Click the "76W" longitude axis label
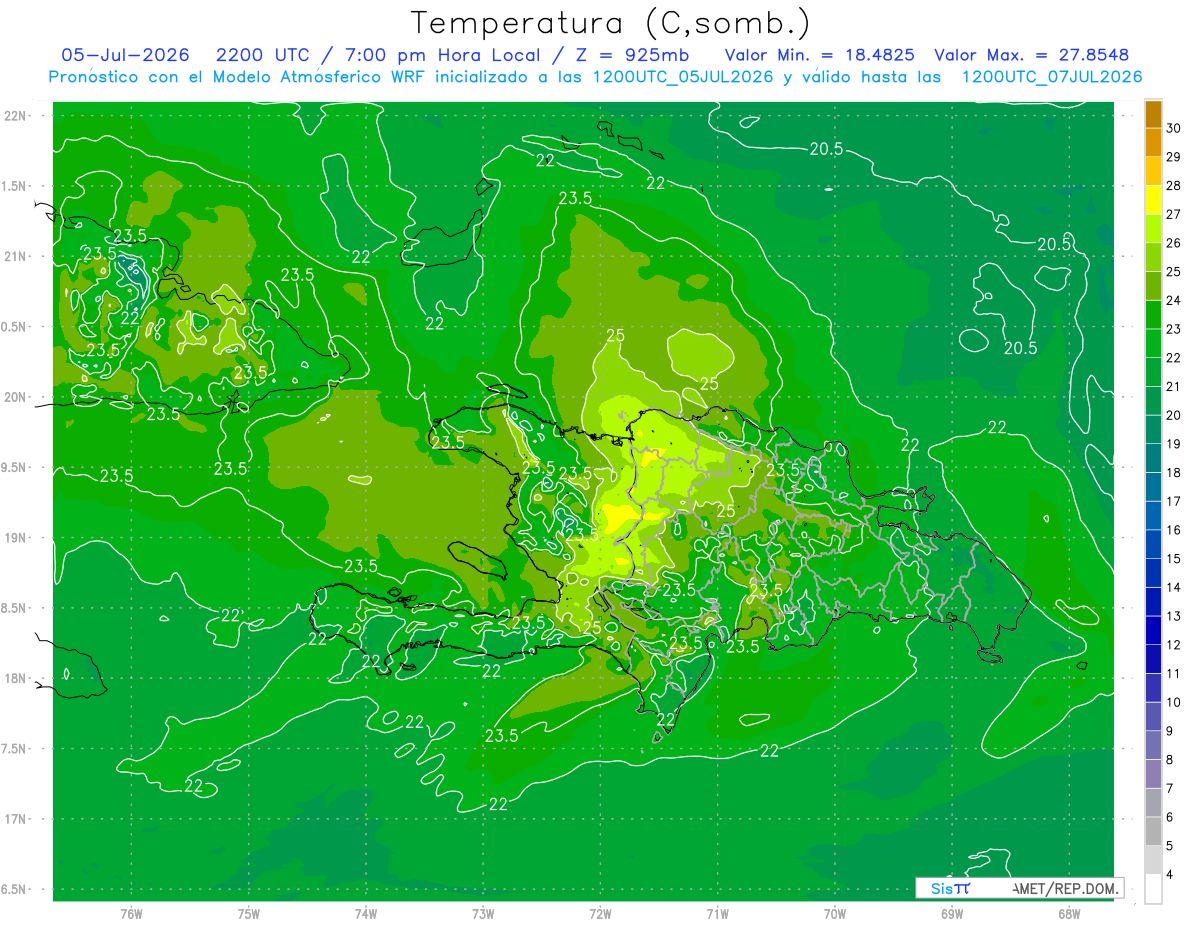The width and height of the screenshot is (1200, 927). pos(131,913)
